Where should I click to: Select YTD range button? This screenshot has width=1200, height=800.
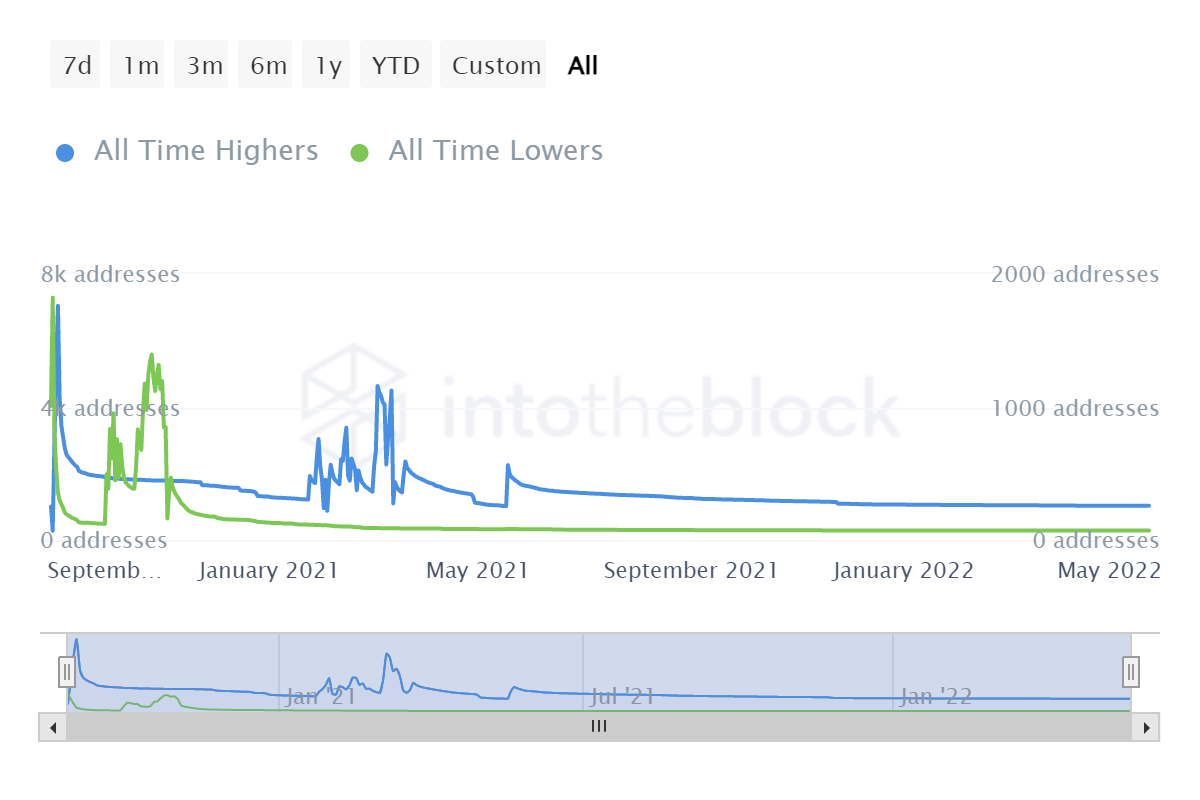click(396, 66)
